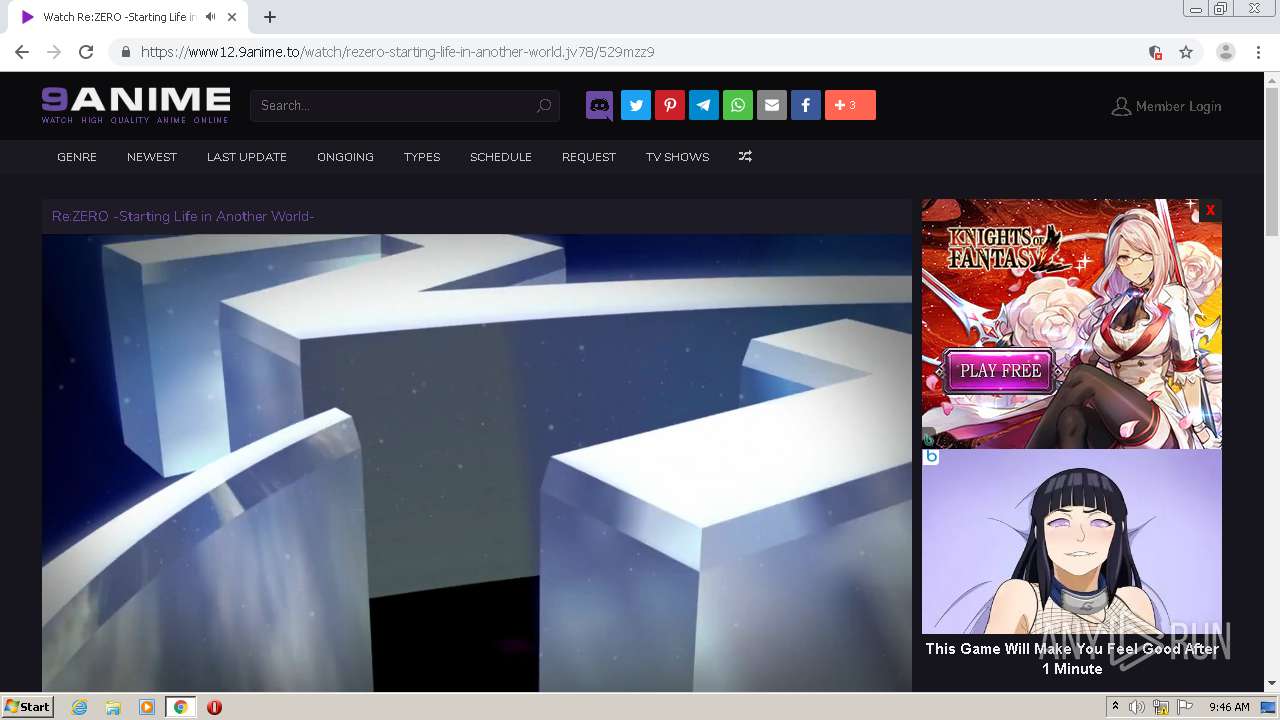Open the Discord share icon
The image size is (1280, 720).
point(600,105)
